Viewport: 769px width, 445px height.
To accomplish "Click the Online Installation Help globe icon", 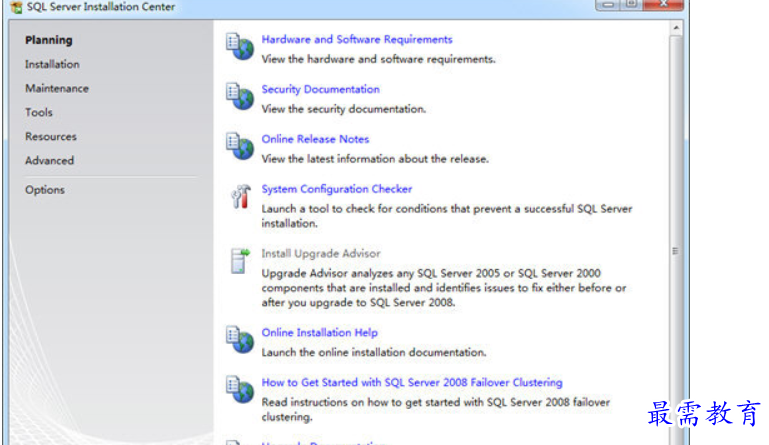I will point(240,340).
